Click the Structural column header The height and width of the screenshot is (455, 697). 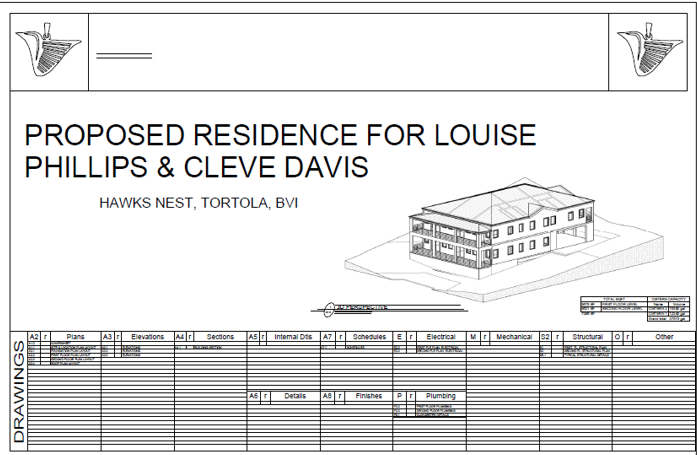[586, 337]
